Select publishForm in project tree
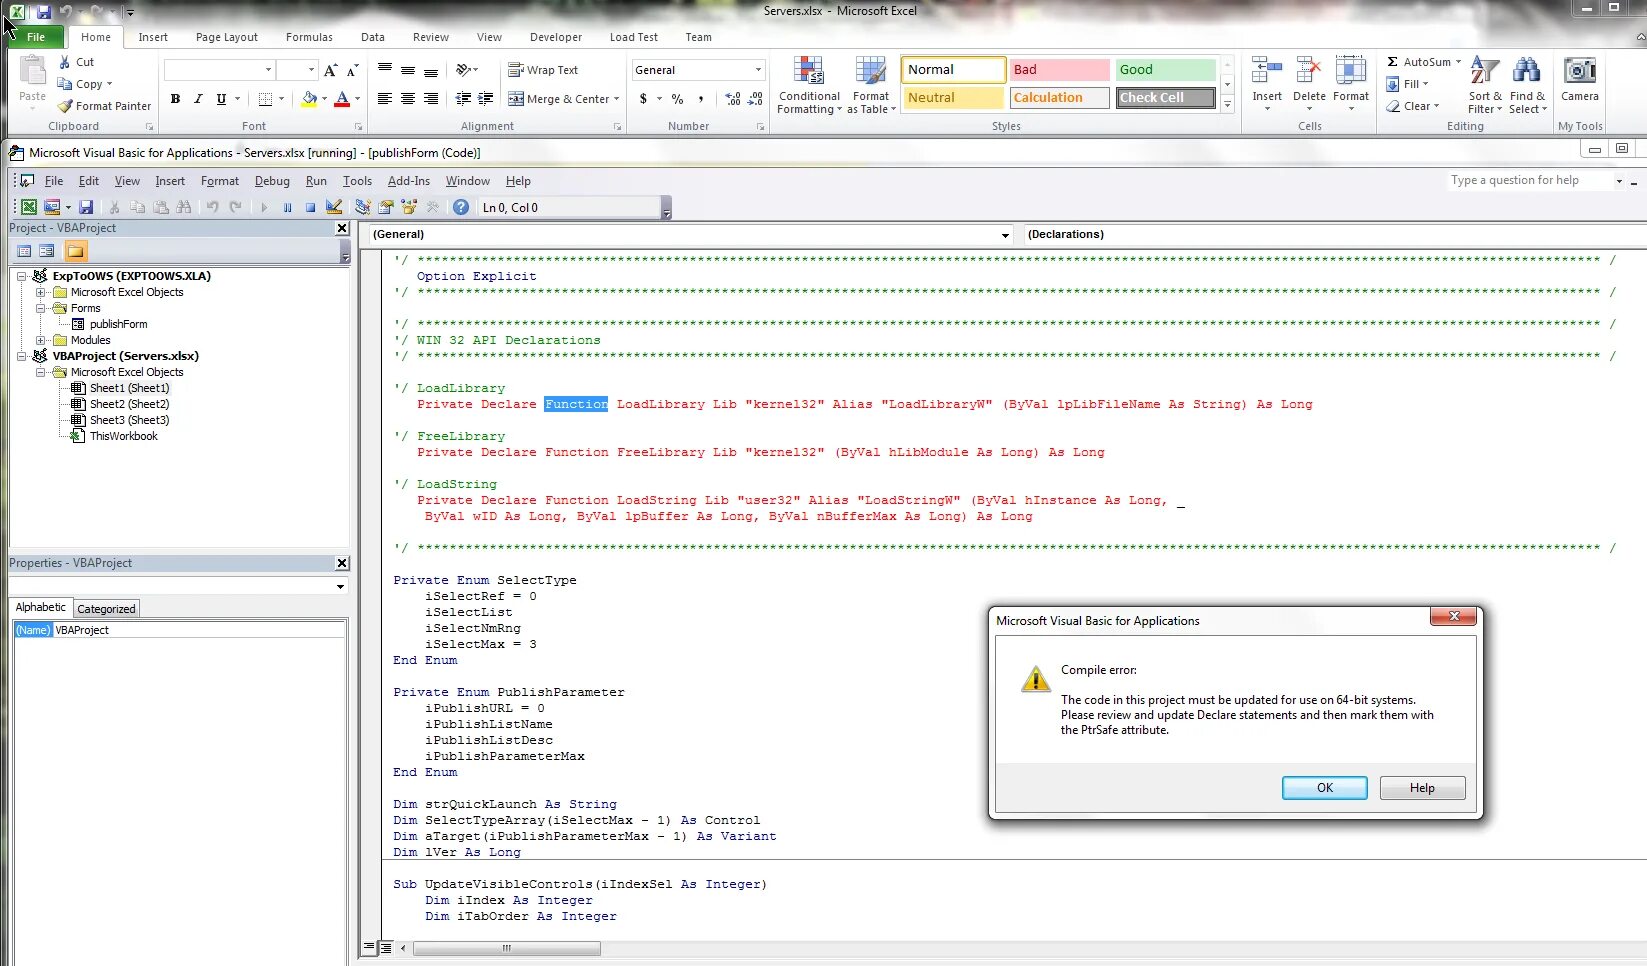 [118, 324]
